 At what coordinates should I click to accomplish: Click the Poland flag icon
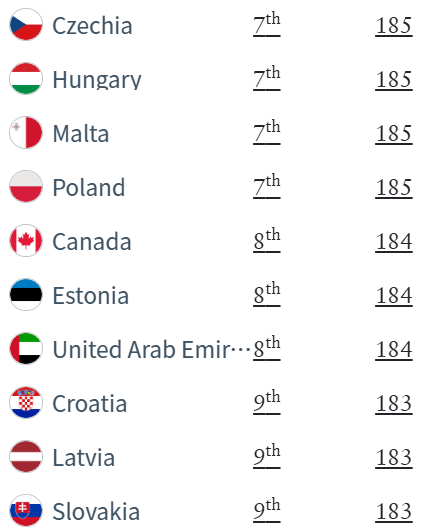(26, 186)
